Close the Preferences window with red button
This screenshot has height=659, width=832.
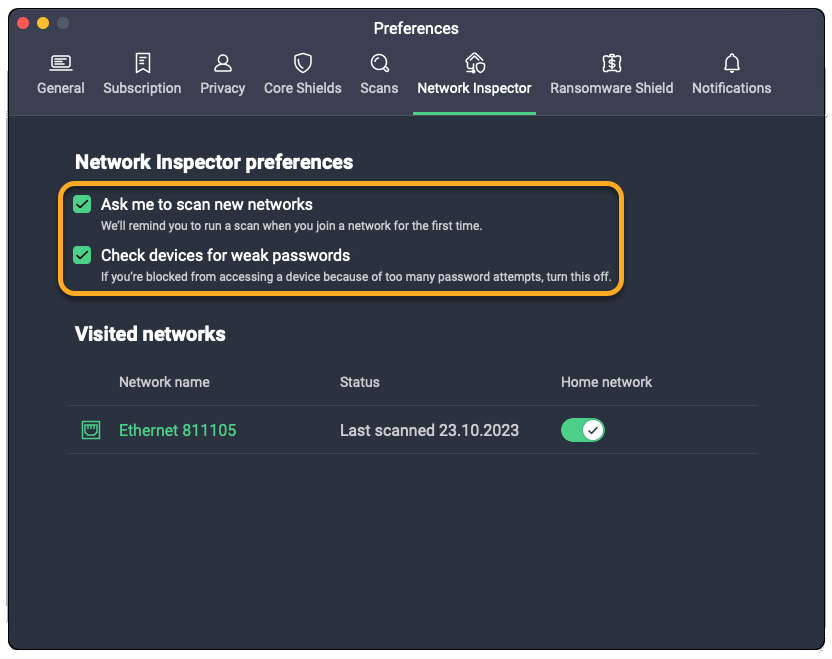(x=23, y=23)
